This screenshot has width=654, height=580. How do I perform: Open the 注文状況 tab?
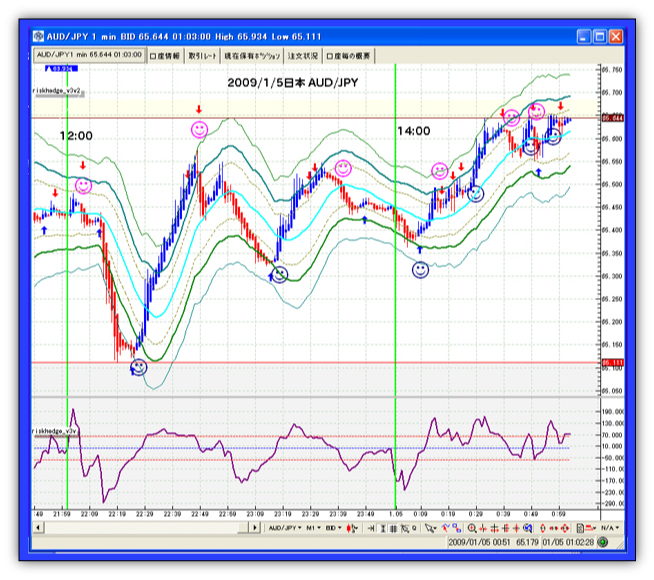tap(301, 56)
